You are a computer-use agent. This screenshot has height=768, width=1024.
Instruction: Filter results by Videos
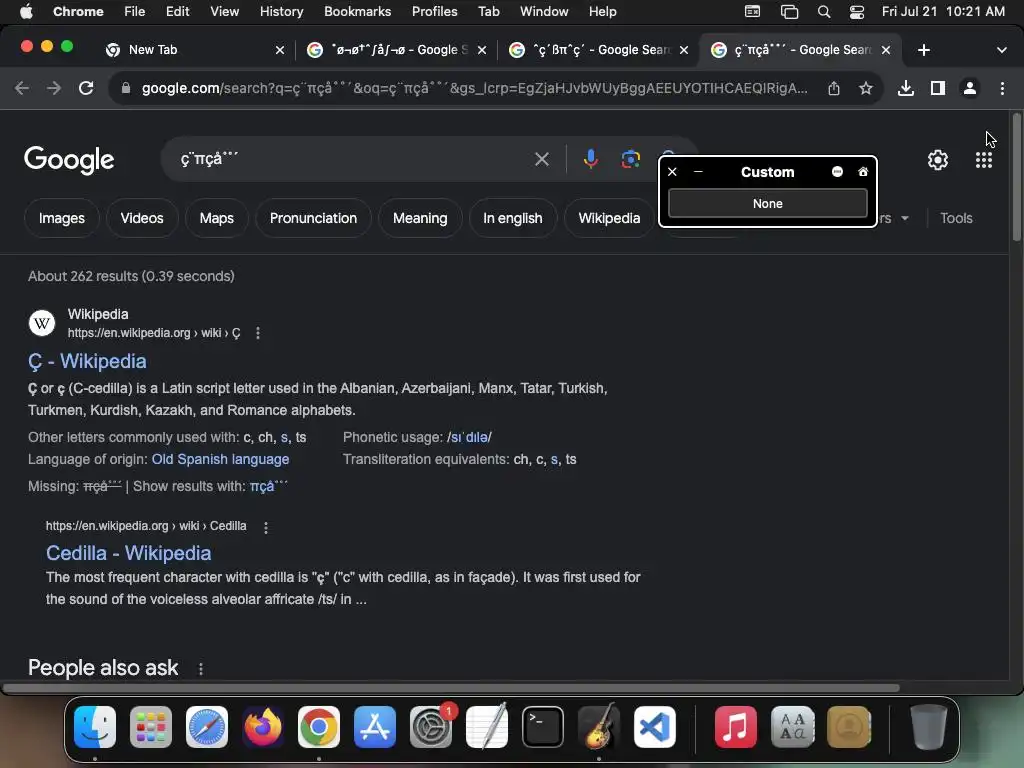pos(142,218)
